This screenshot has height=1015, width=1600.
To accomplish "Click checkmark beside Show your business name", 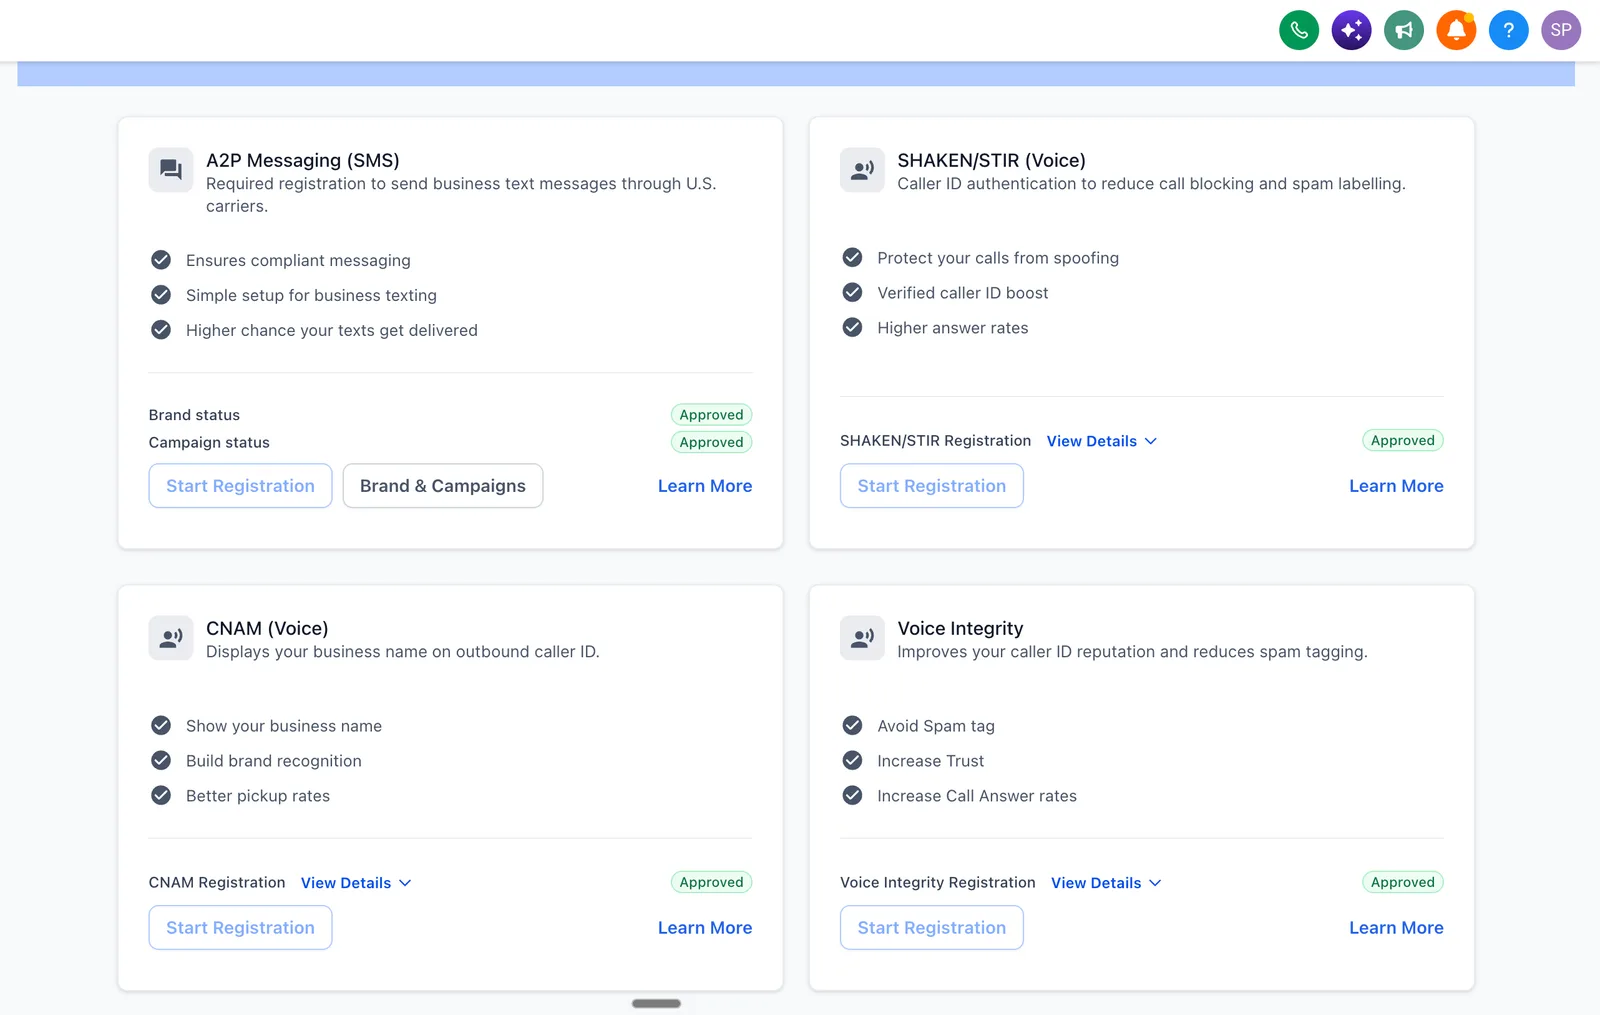I will click(x=161, y=725).
